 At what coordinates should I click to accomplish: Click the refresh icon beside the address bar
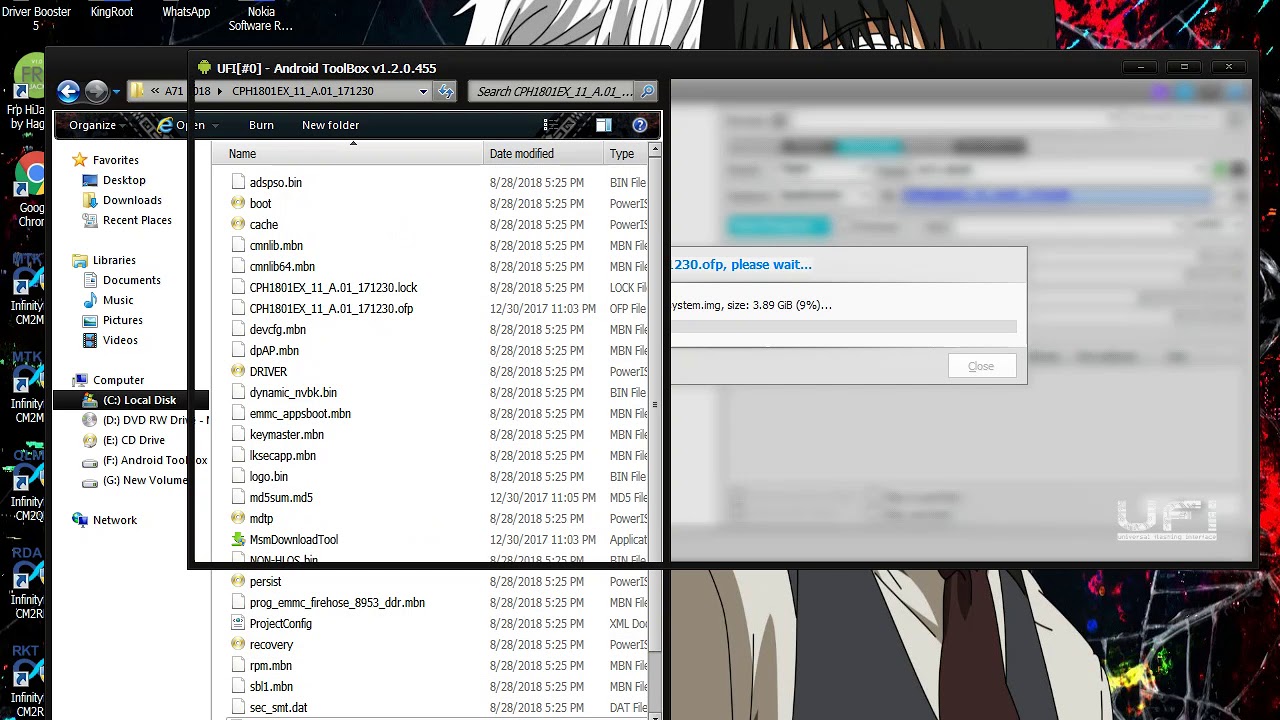pos(446,91)
